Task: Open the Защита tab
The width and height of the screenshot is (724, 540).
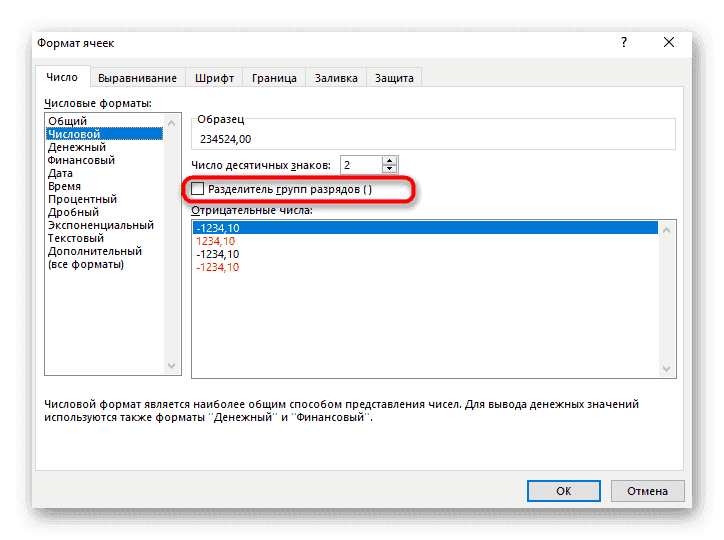Action: pos(394,78)
